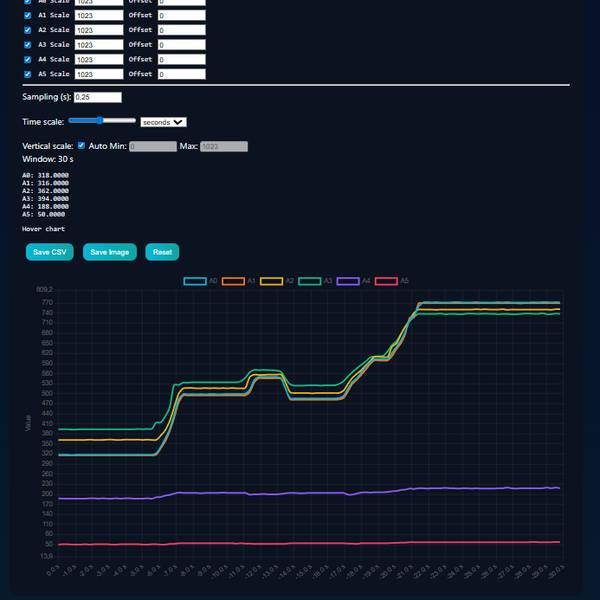Viewport: 600px width, 600px height.
Task: Click the A5 Scale input field
Action: [99, 74]
